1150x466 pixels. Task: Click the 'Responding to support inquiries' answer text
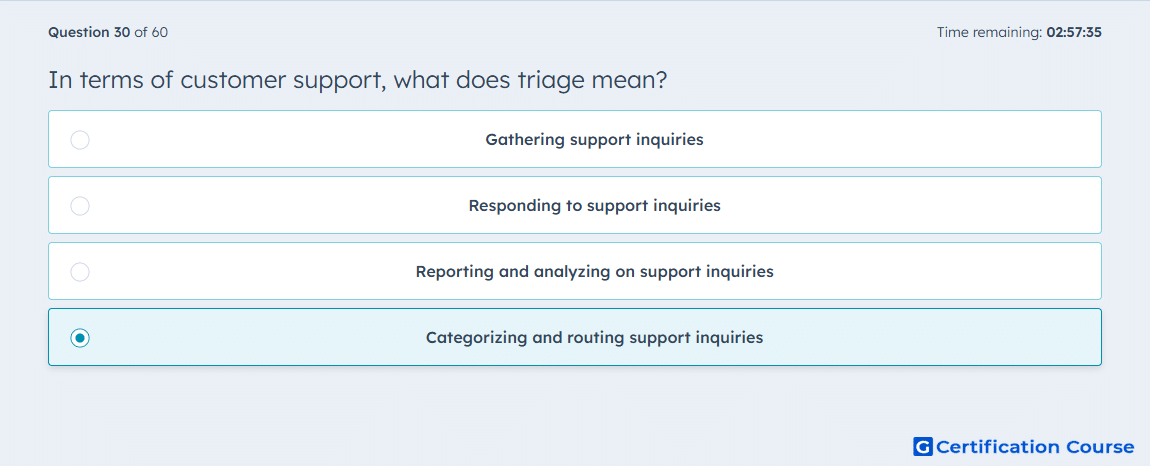(x=594, y=205)
